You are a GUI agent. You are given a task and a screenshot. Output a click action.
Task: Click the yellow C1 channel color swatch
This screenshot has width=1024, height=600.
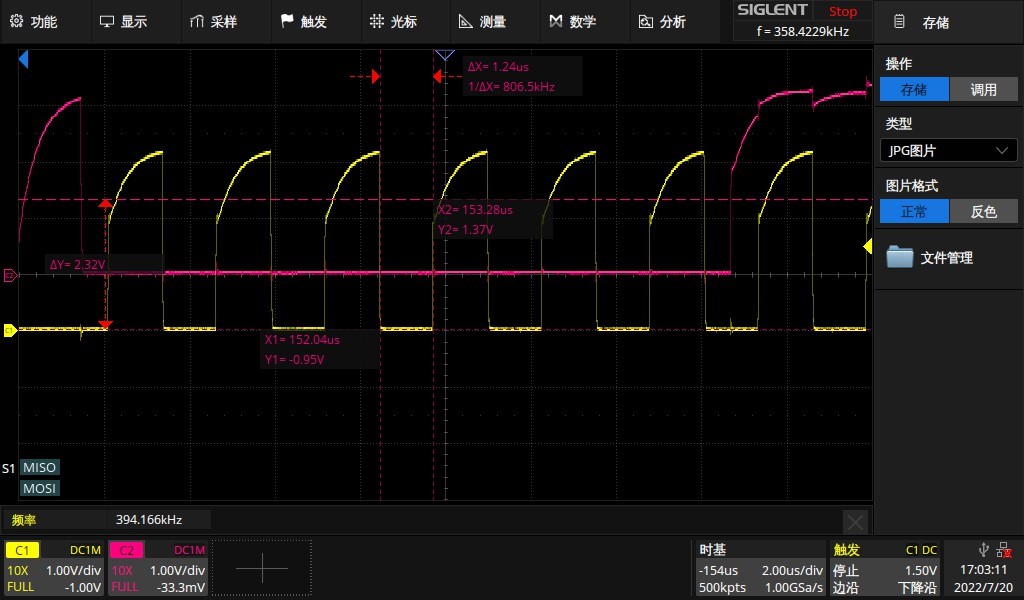(22, 549)
